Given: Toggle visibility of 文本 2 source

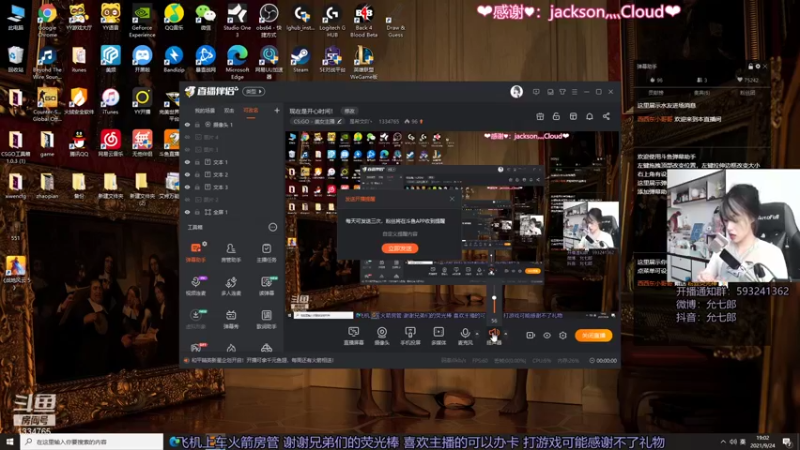Looking at the screenshot, I should pyautogui.click(x=187, y=174).
